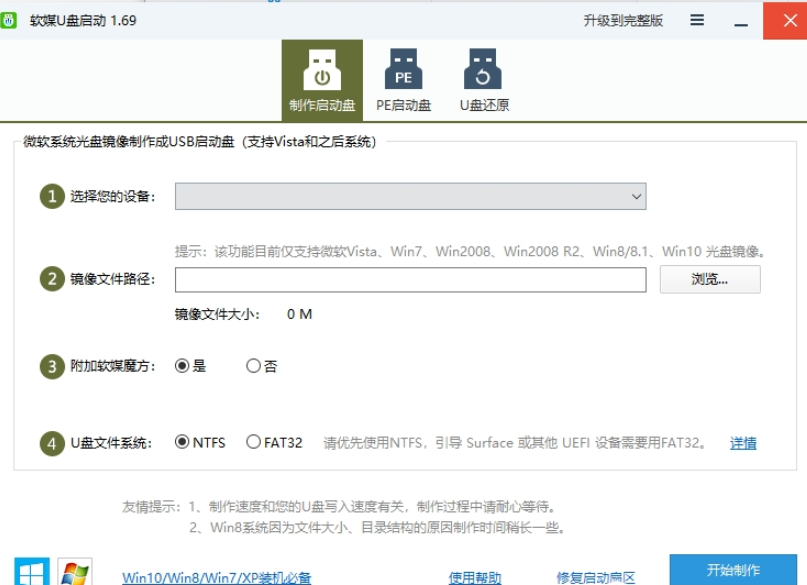Screen dimensions: 807x585
Task: Click the 修复启动扇区 link
Action: pyautogui.click(x=596, y=577)
